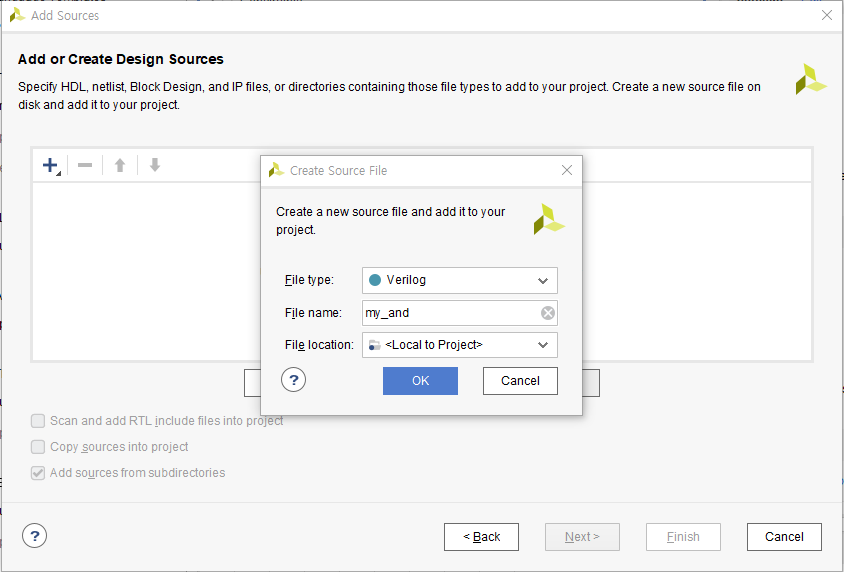Cancel the Add Sources wizard
Viewport: 844px width, 572px height.
coord(784,537)
